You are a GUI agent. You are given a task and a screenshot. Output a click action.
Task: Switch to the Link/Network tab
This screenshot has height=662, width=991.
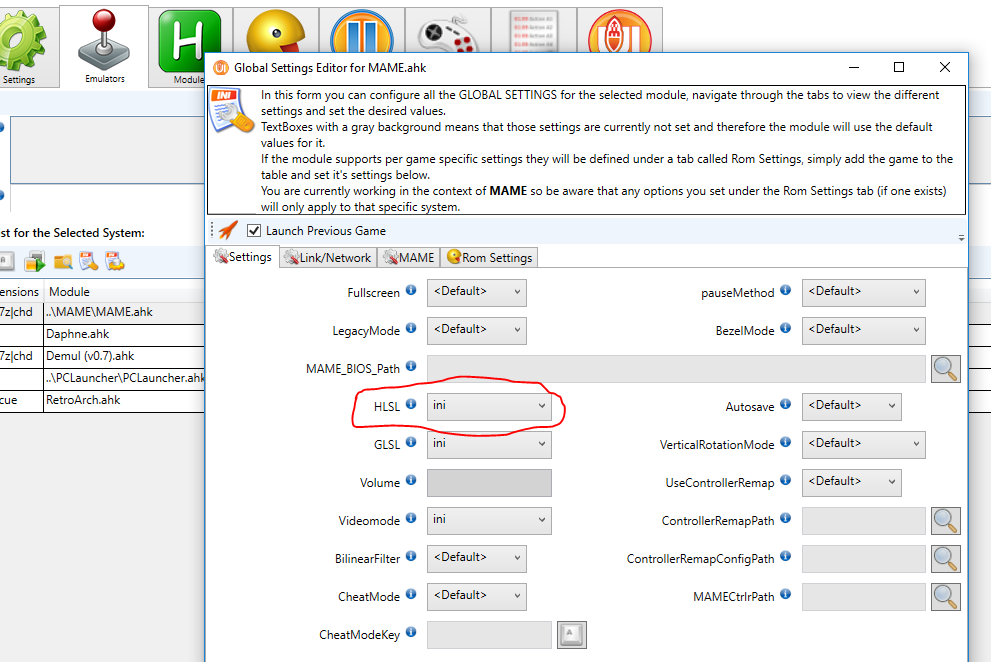(x=328, y=257)
